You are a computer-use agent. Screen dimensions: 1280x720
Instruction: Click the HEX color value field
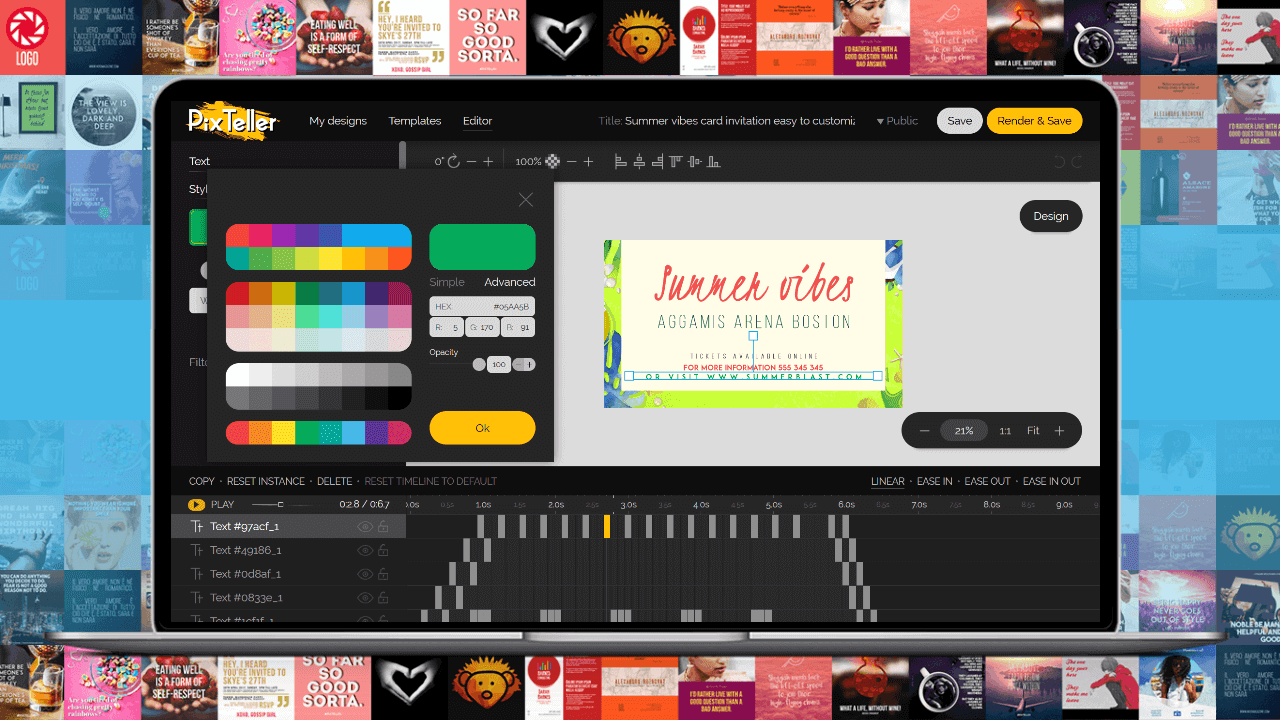483,307
